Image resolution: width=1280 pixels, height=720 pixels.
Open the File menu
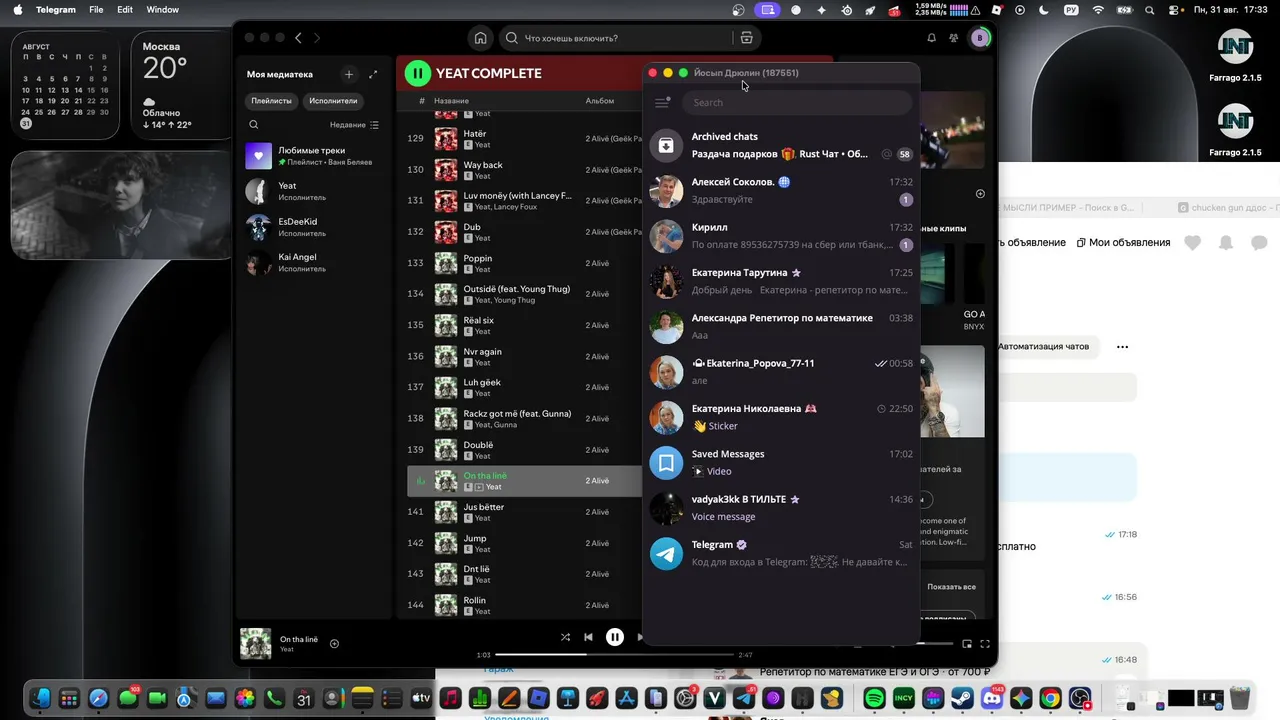tap(96, 10)
